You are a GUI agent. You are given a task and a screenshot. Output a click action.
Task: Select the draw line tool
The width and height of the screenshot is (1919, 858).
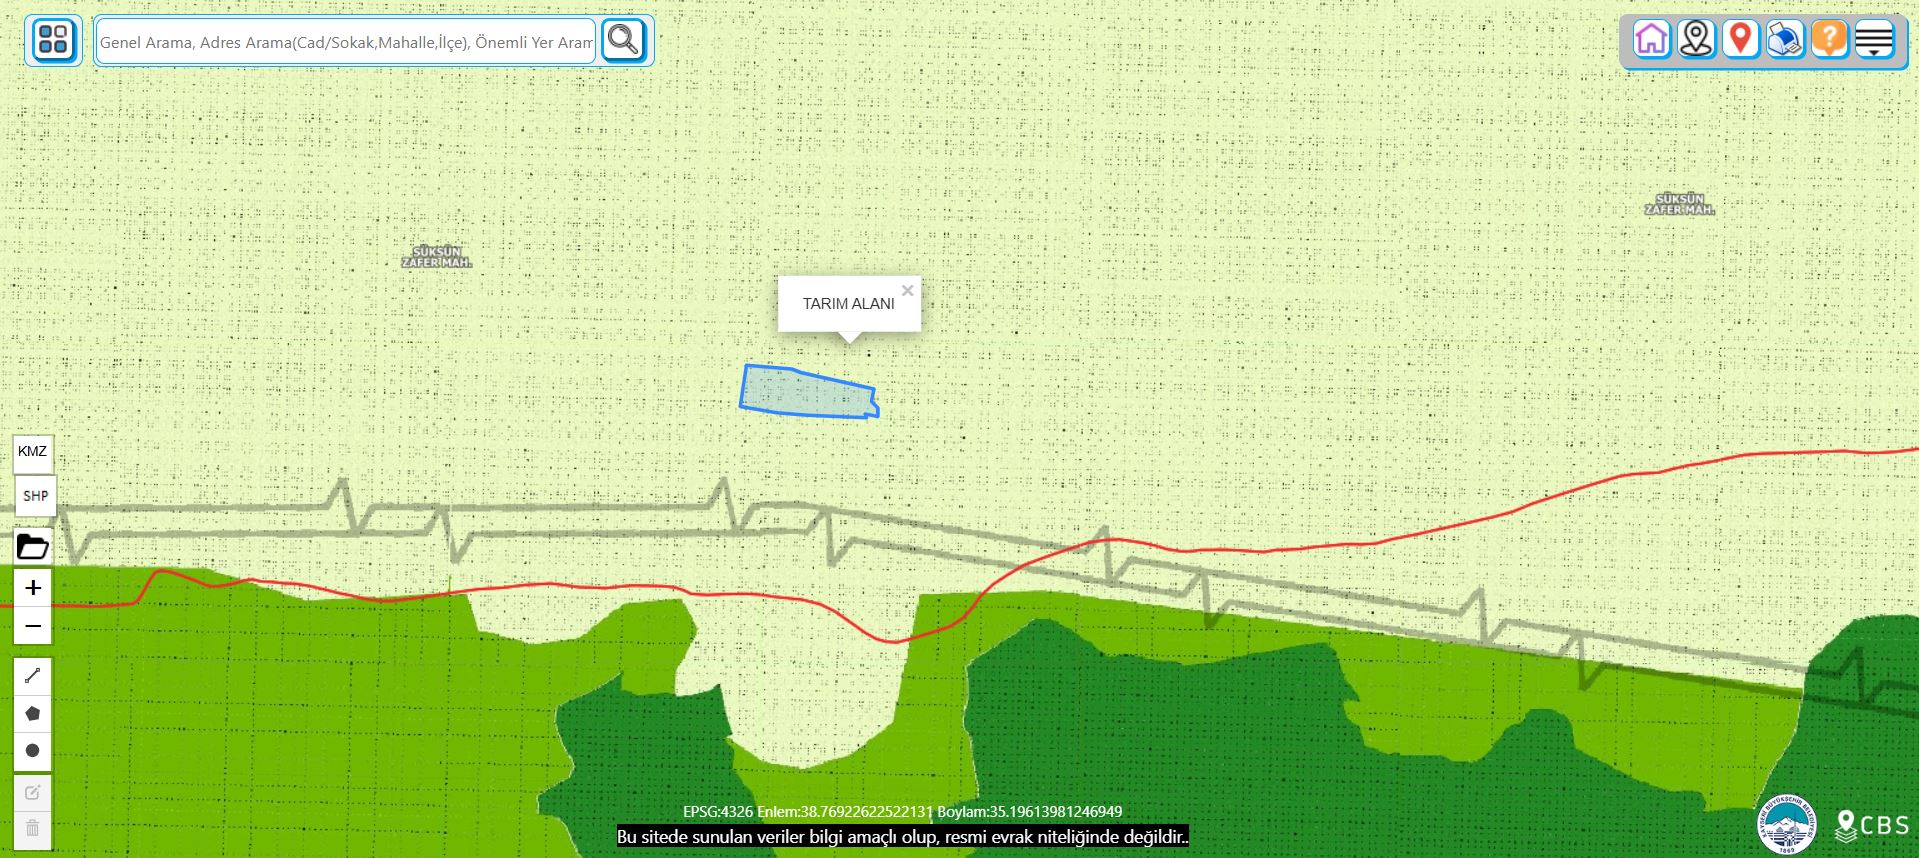click(33, 676)
